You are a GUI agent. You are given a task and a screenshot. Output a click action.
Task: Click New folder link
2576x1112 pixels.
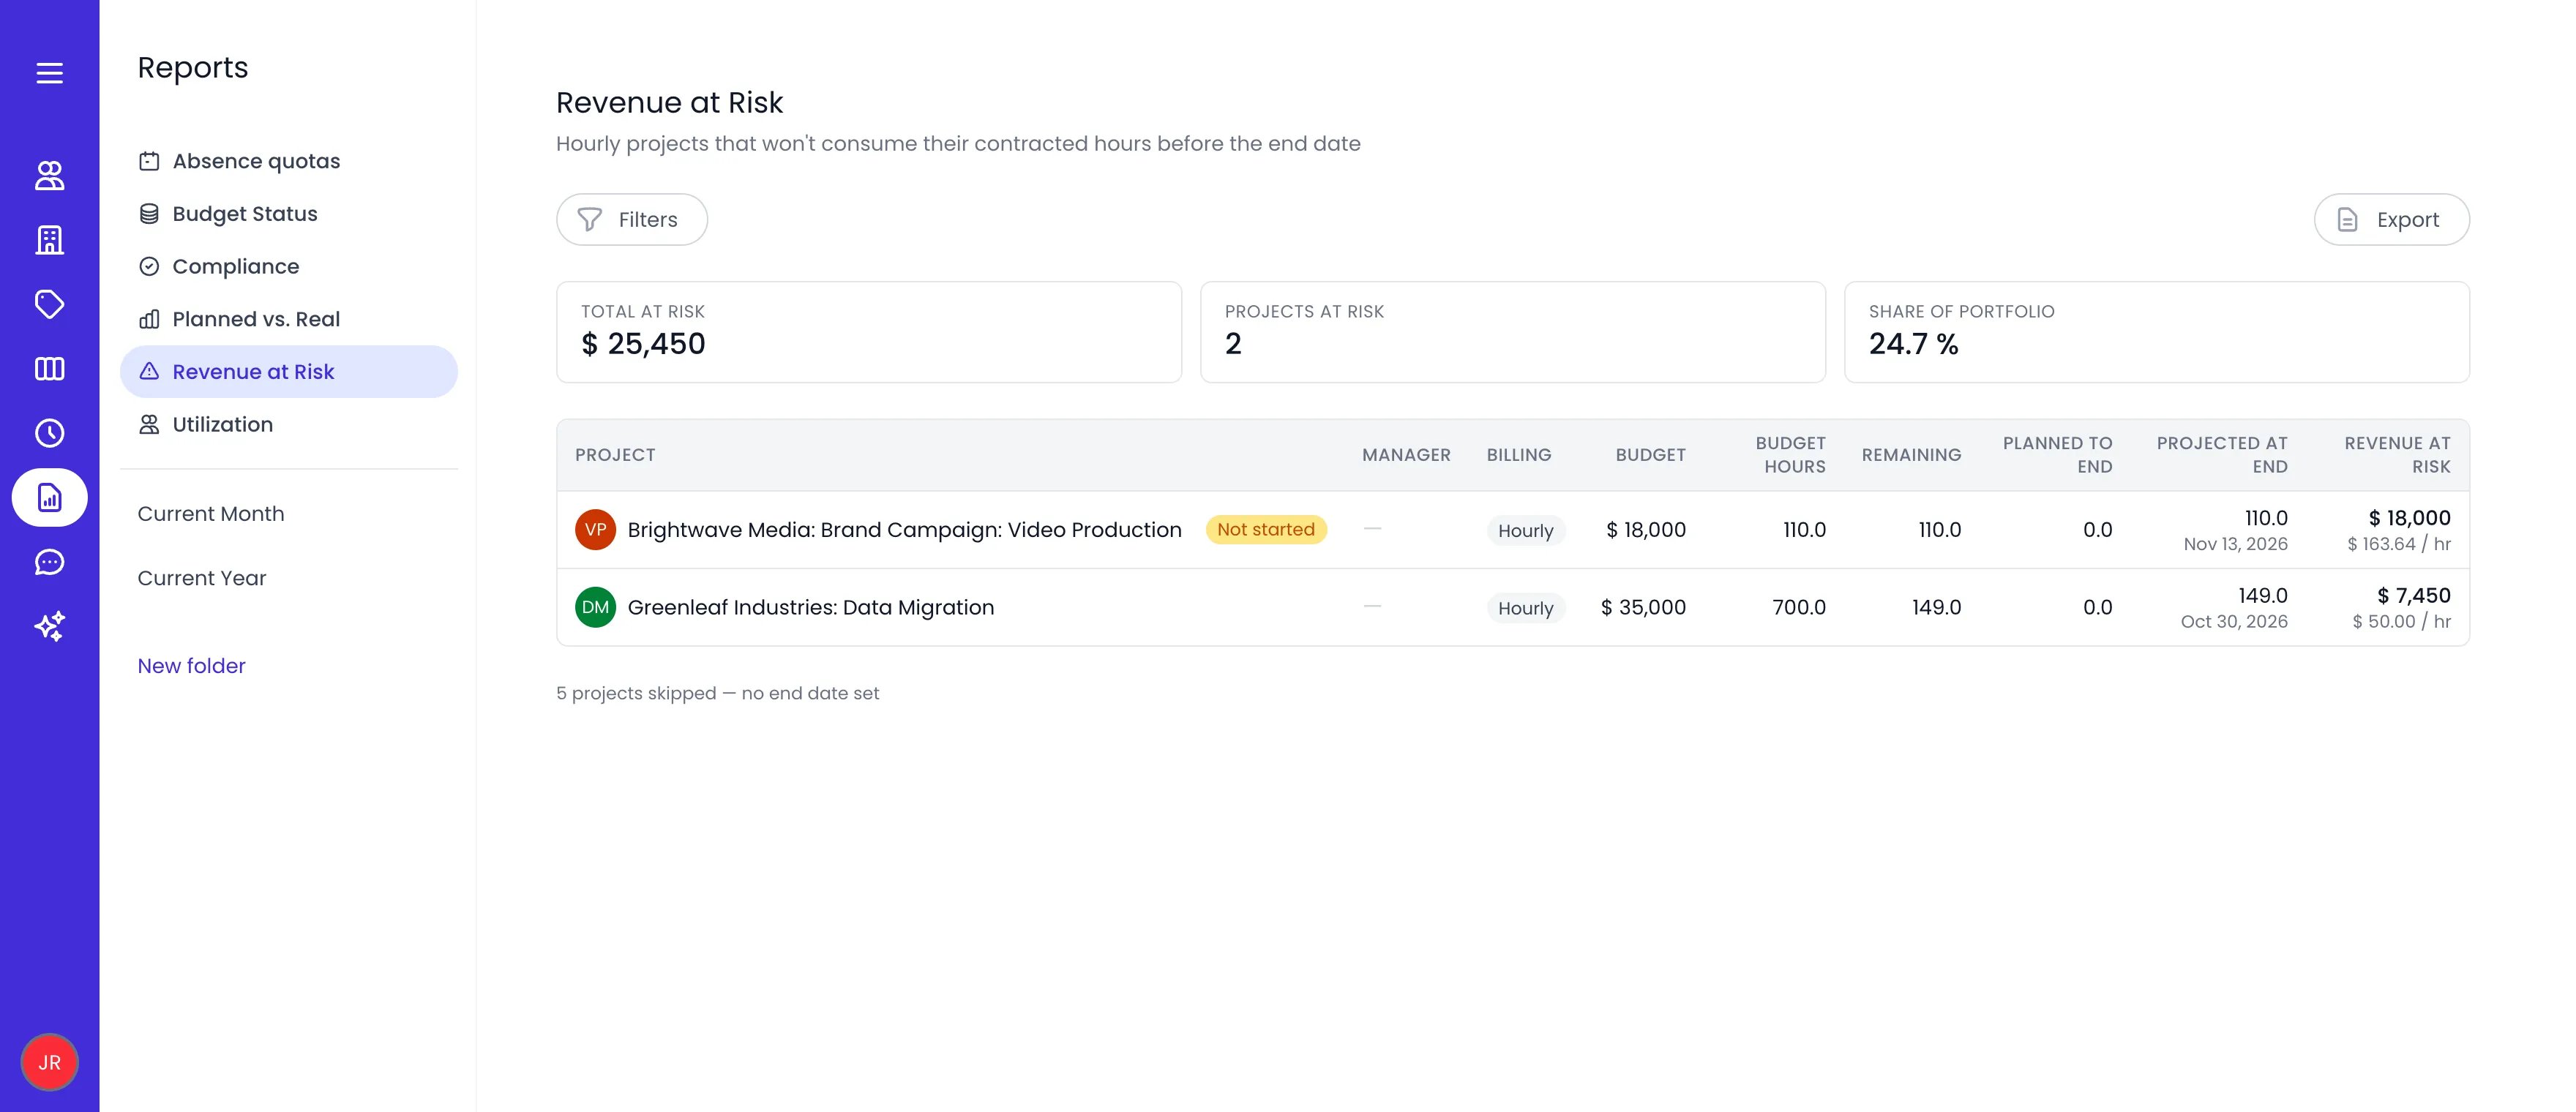pos(191,666)
